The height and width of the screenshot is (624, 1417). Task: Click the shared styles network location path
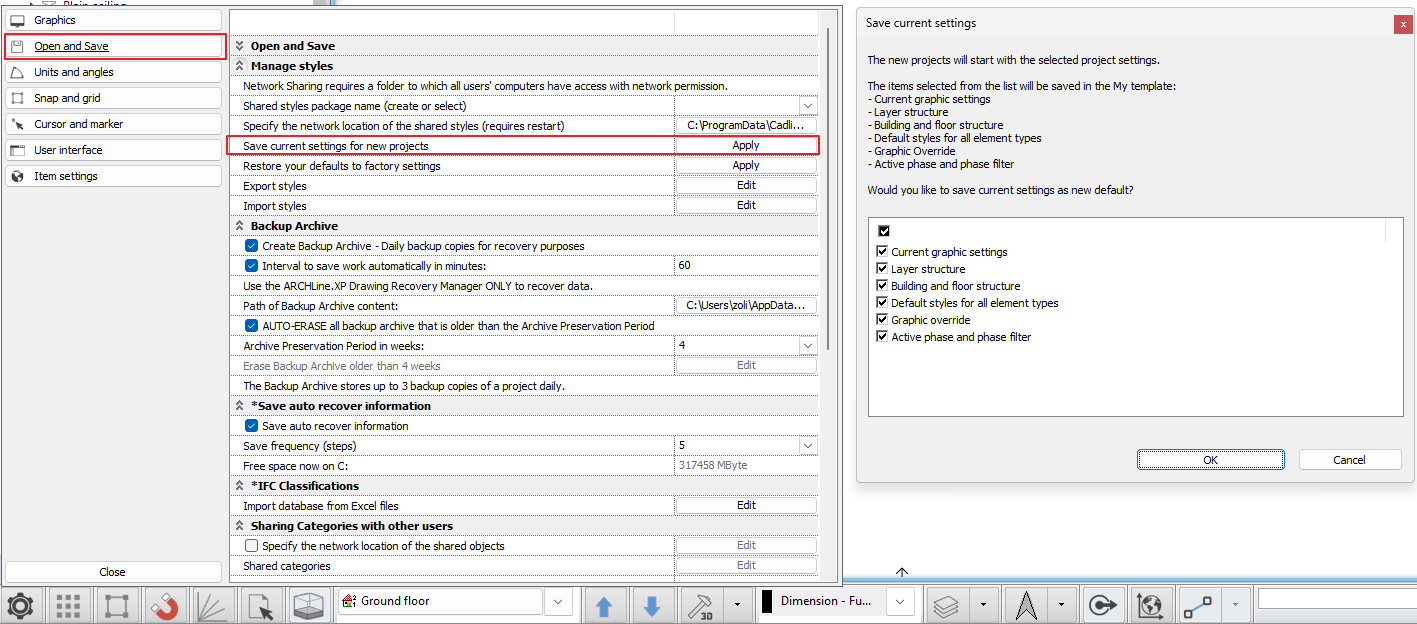pos(746,126)
